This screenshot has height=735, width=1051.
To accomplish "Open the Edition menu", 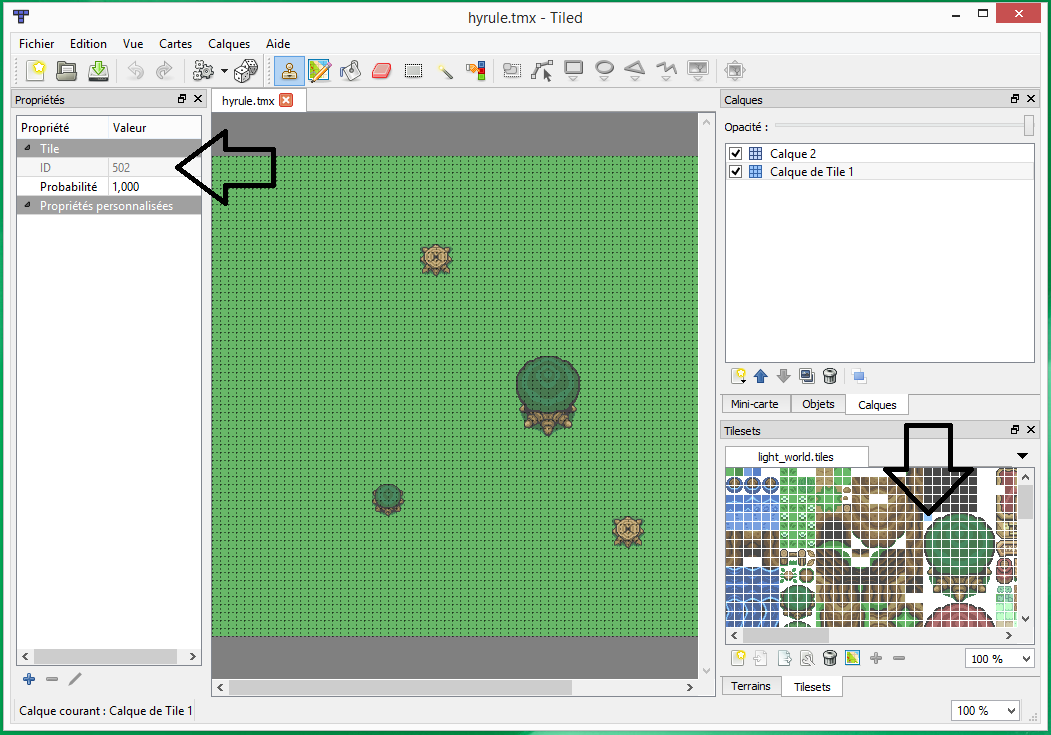I will [88, 44].
